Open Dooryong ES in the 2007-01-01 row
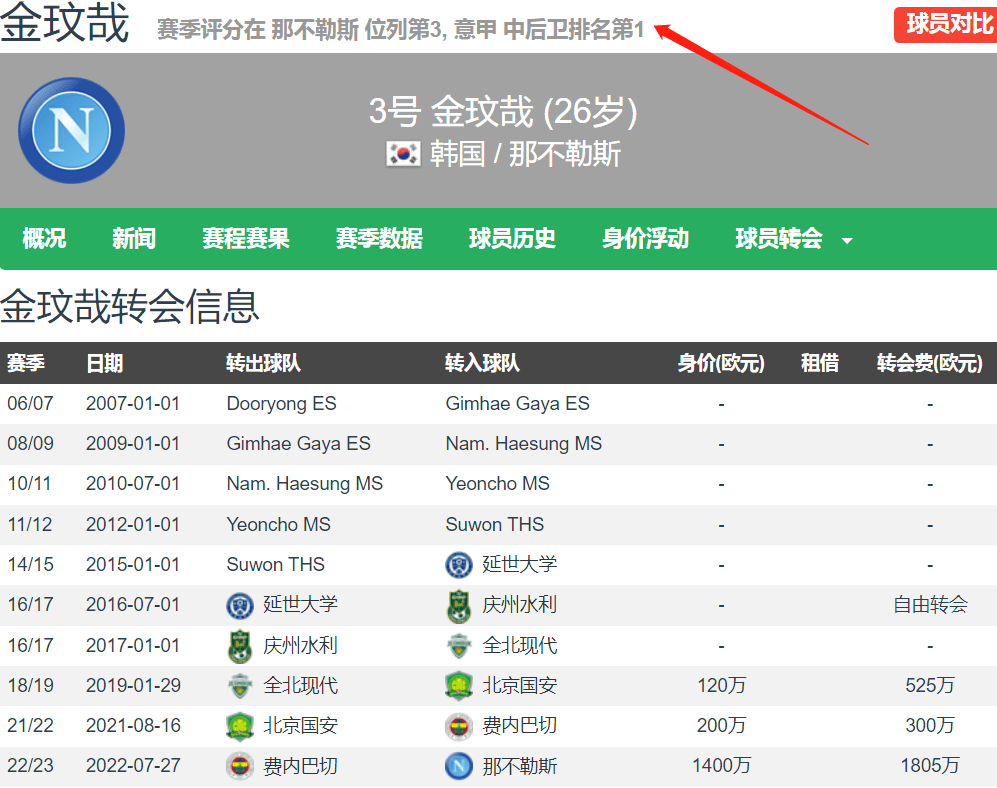997x788 pixels. 282,404
